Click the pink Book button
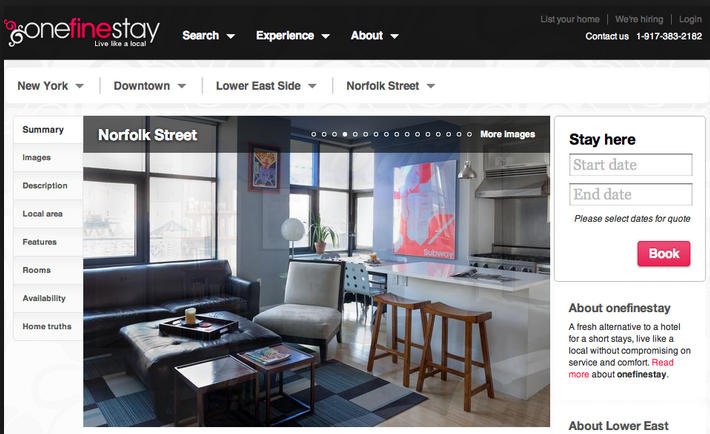Viewport: 710px width, 434px height. pyautogui.click(x=664, y=254)
